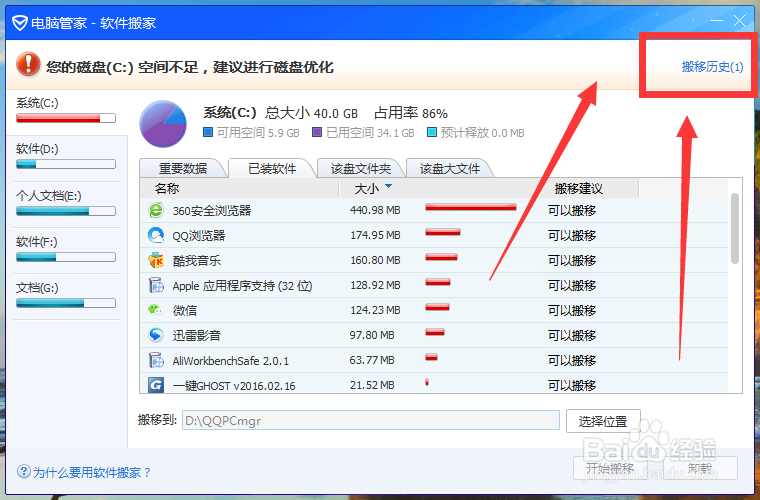
Task: Click the 软件(D:) usage bar
Action: point(65,165)
